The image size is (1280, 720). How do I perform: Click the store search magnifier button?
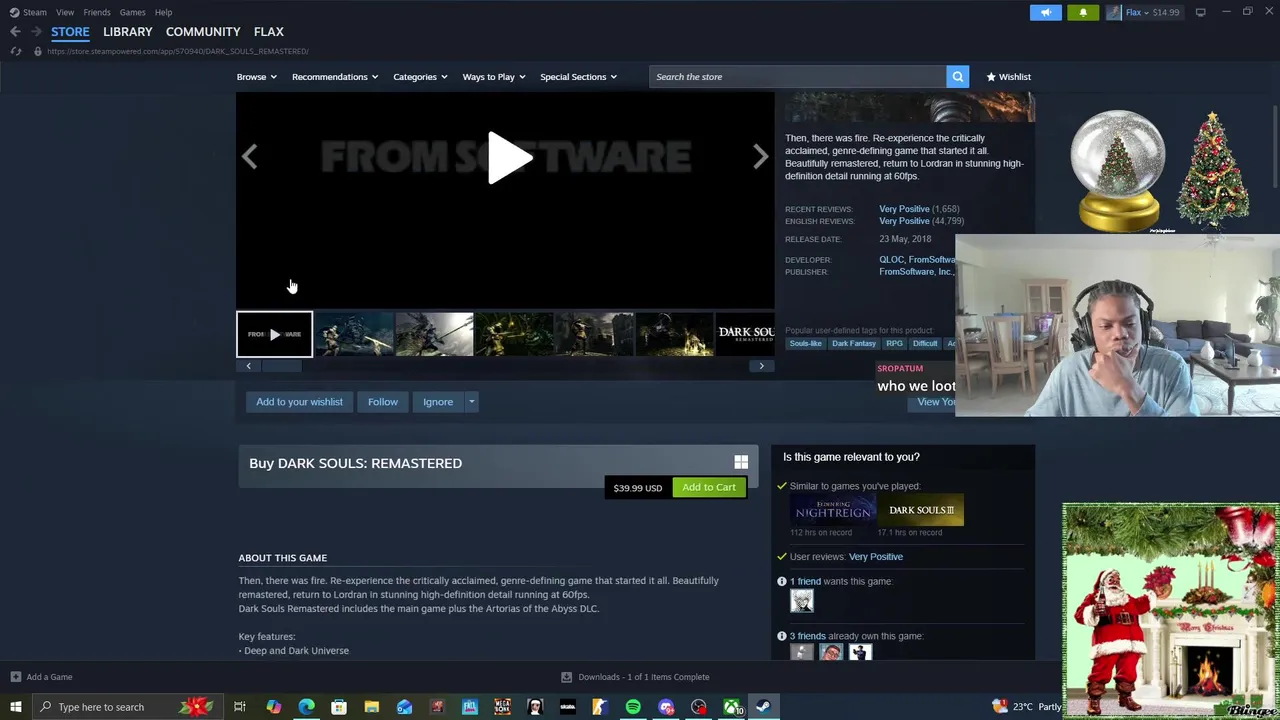pyautogui.click(x=957, y=77)
